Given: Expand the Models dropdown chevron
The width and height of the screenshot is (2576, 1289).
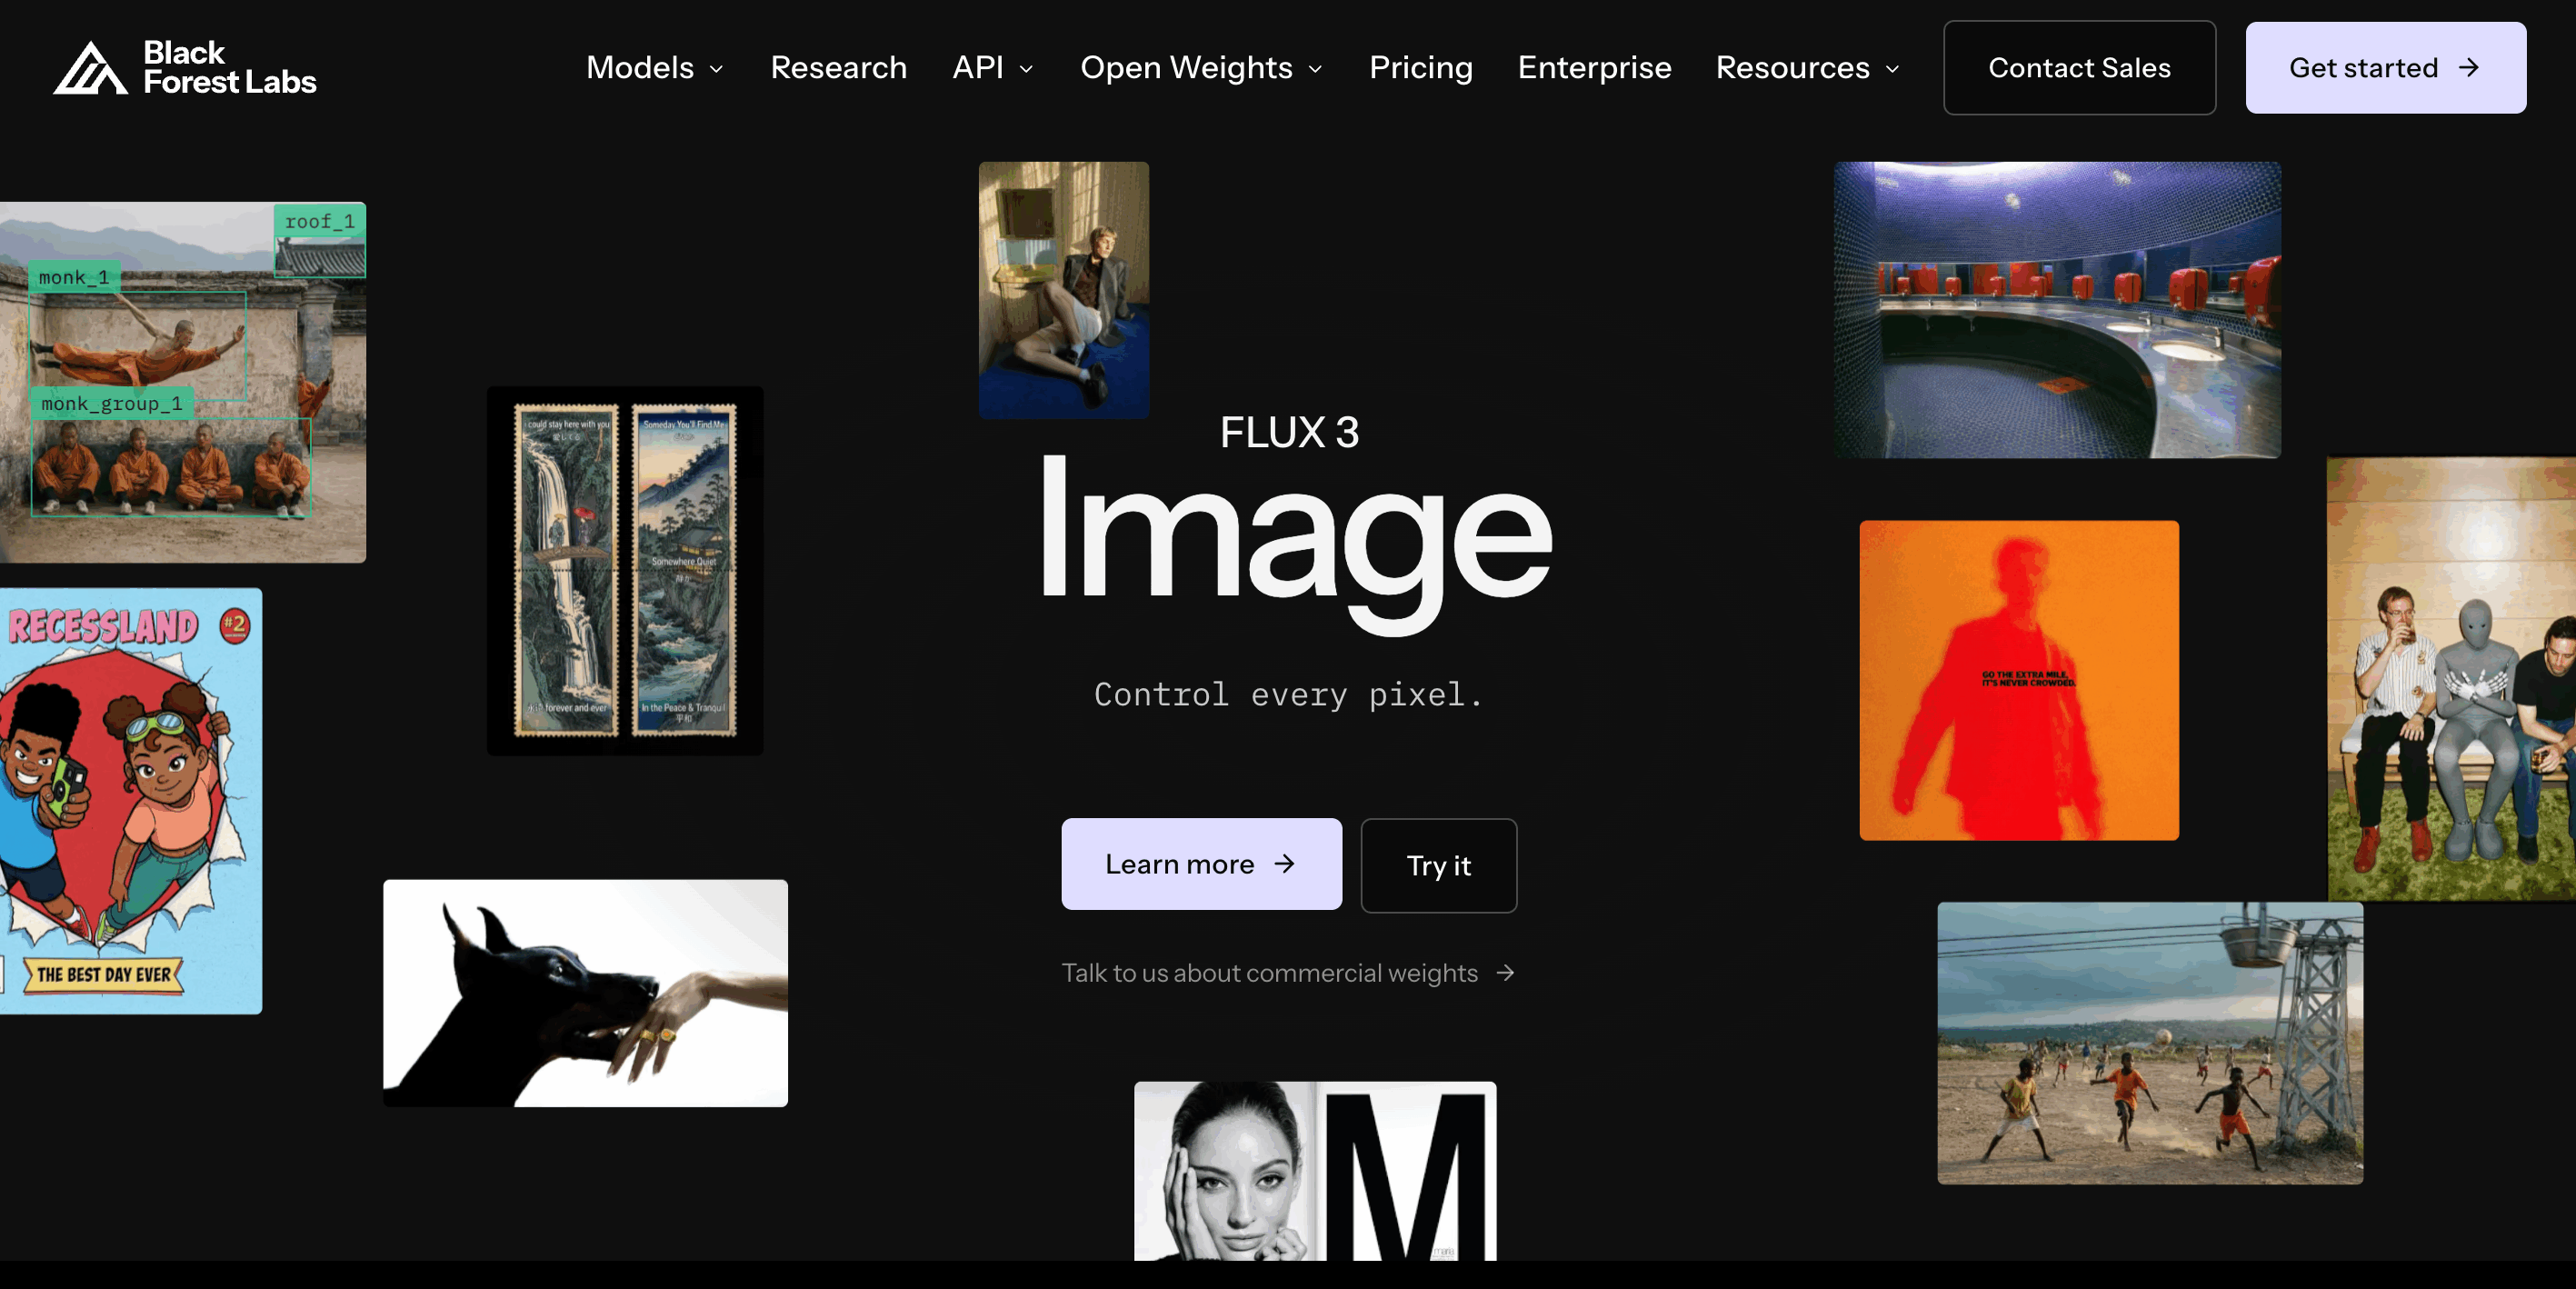Looking at the screenshot, I should (x=717, y=69).
